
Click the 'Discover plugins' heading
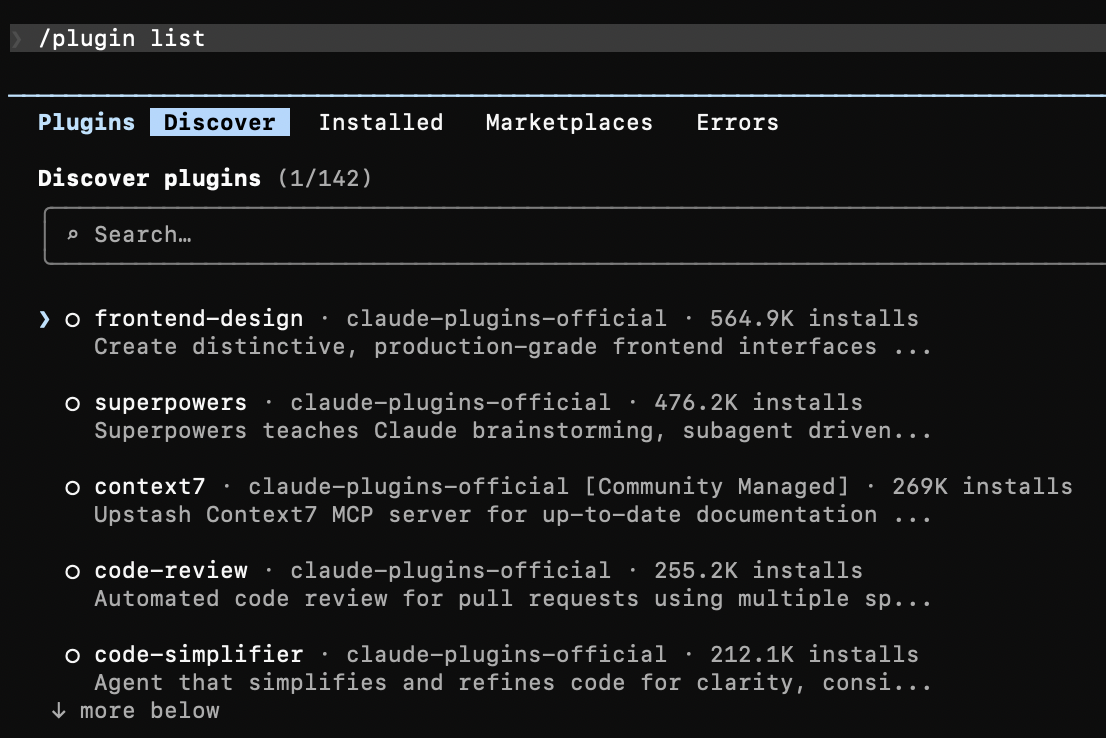point(150,179)
